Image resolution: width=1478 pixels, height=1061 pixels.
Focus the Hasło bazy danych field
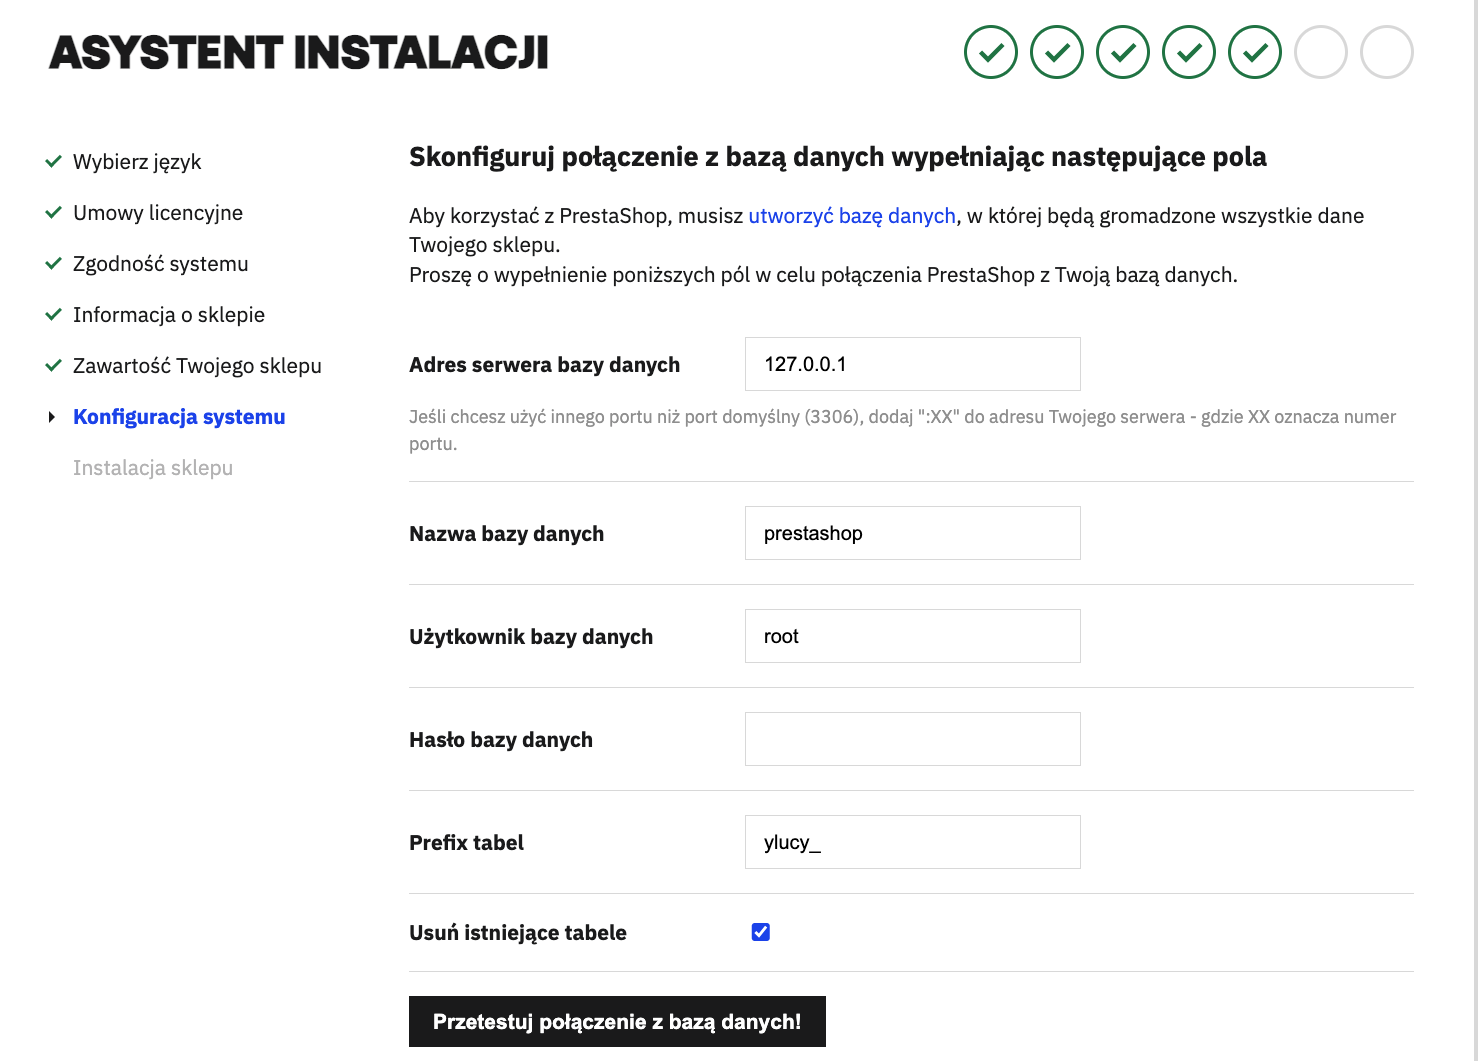click(x=913, y=739)
